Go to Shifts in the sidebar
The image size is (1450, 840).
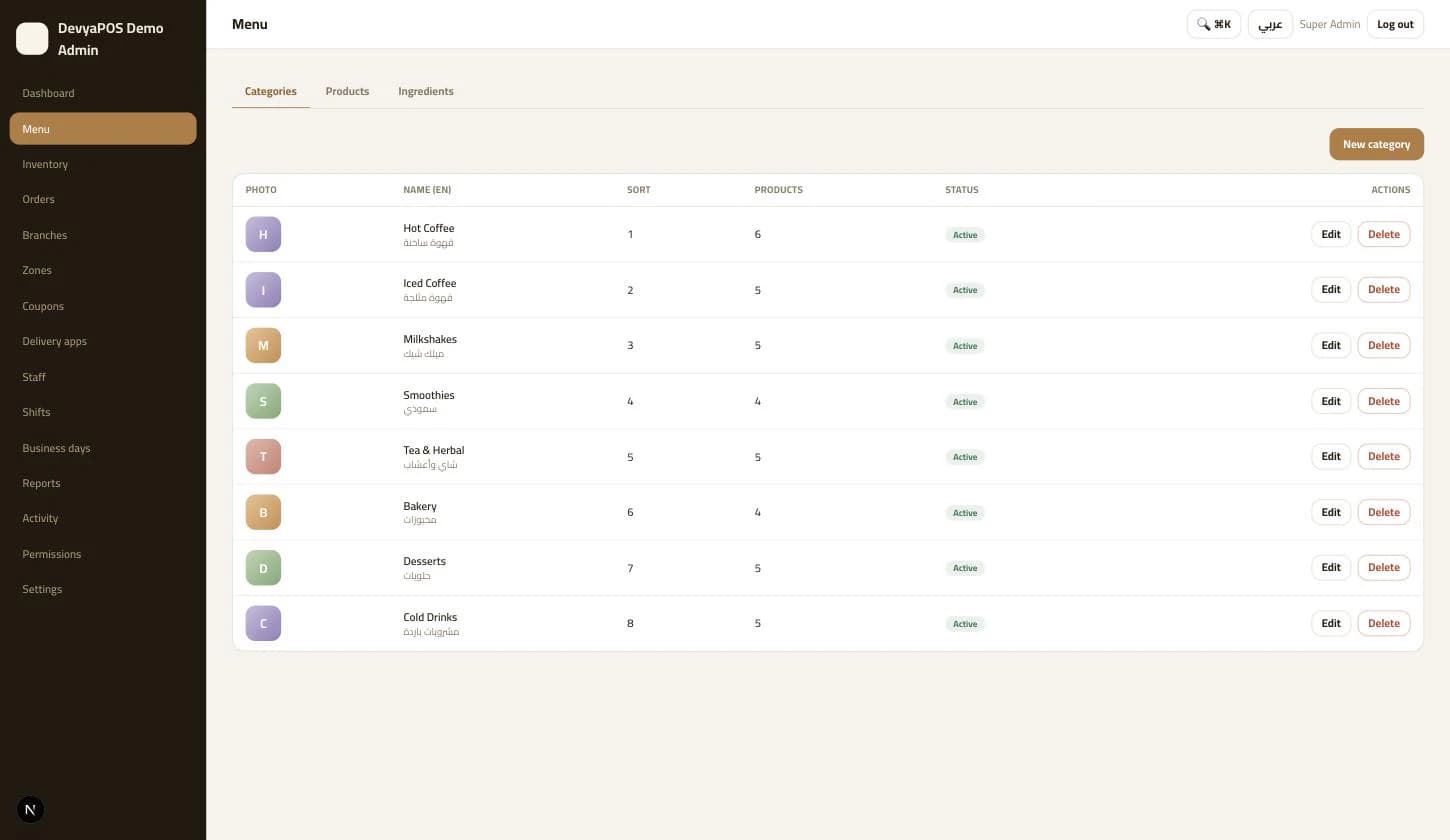[103, 412]
